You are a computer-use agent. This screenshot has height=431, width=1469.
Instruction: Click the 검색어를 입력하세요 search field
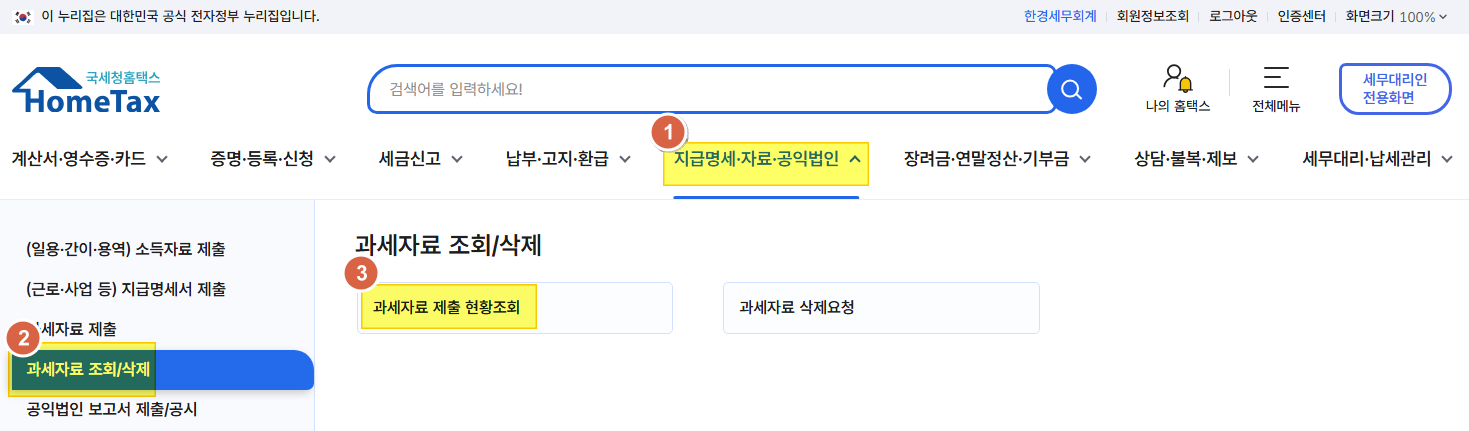click(x=712, y=89)
